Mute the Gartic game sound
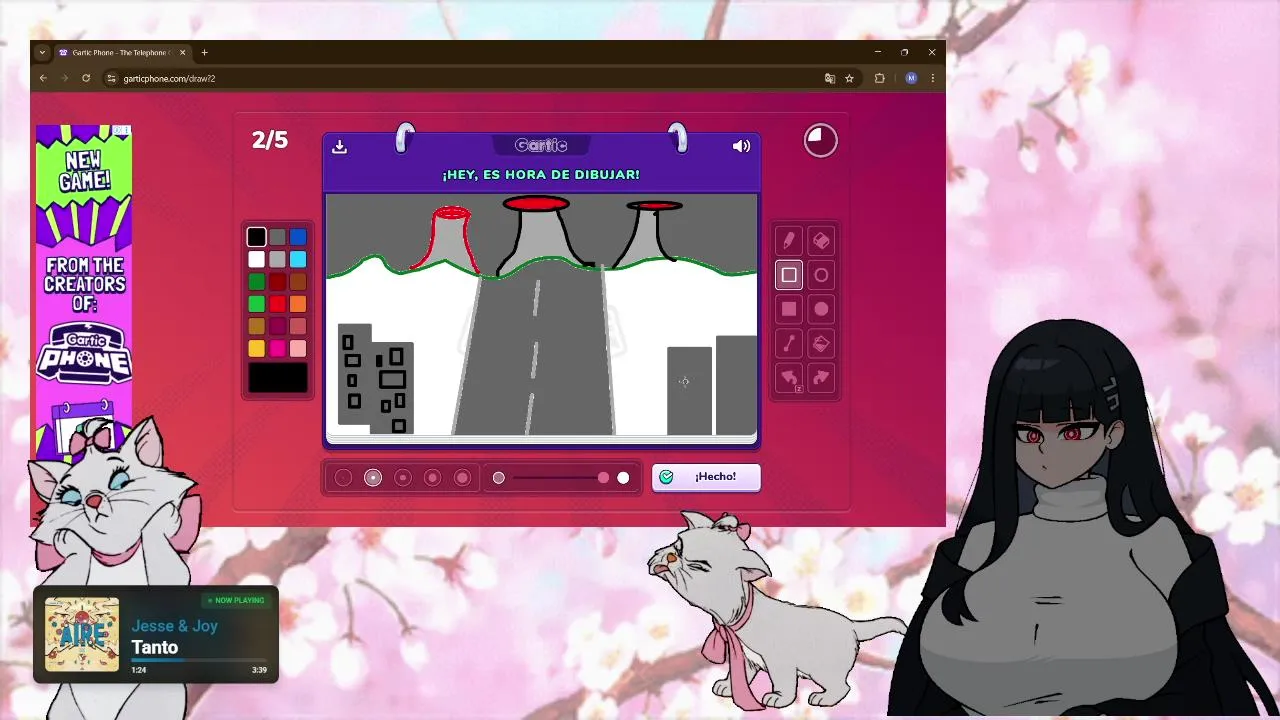 pos(741,146)
